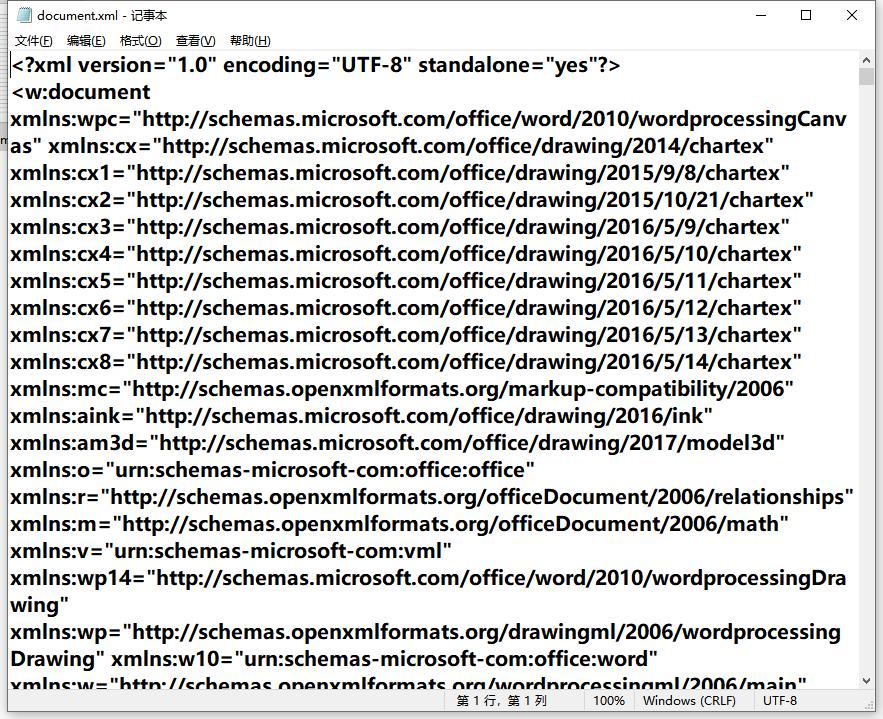Click the xmlns:m math line

tap(399, 524)
